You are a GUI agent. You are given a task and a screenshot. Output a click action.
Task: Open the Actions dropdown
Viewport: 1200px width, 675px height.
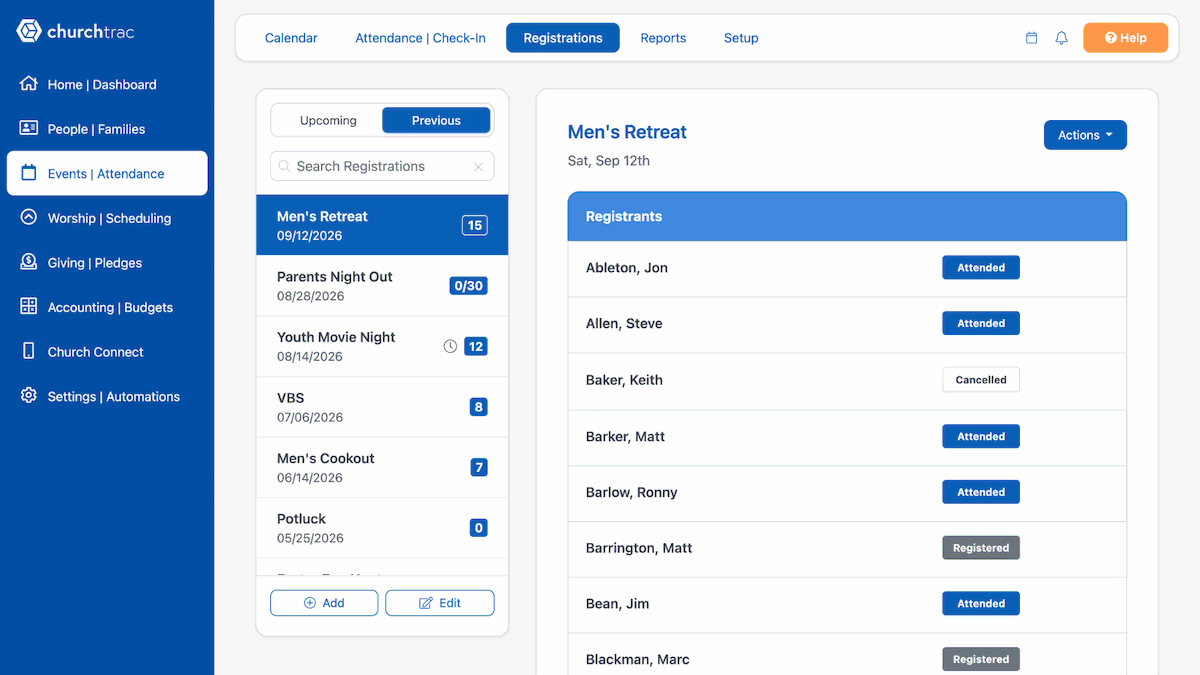[x=1085, y=135]
